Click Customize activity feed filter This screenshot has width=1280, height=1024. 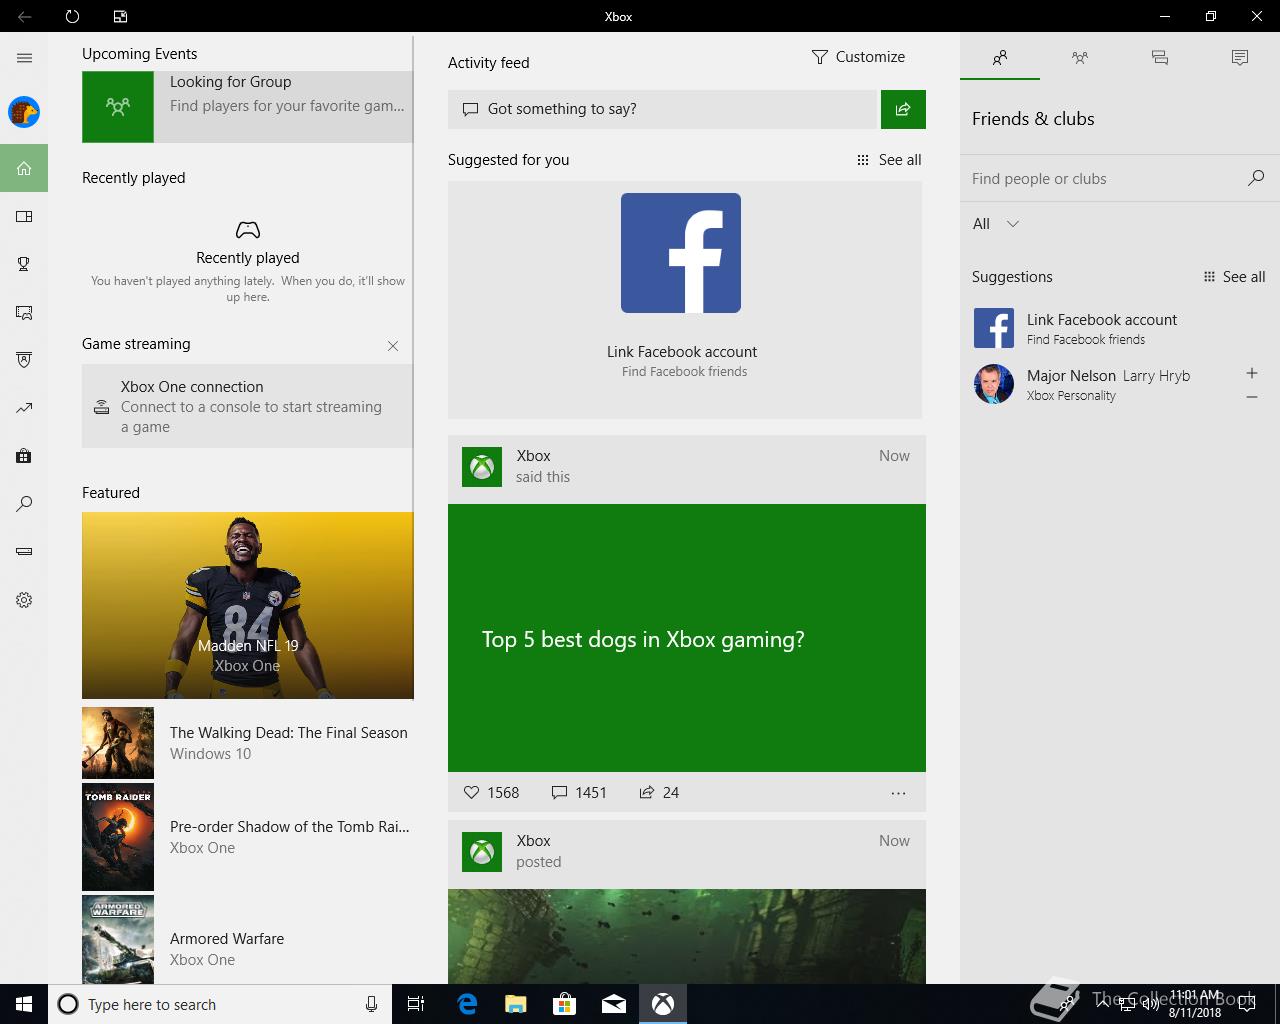(x=858, y=57)
